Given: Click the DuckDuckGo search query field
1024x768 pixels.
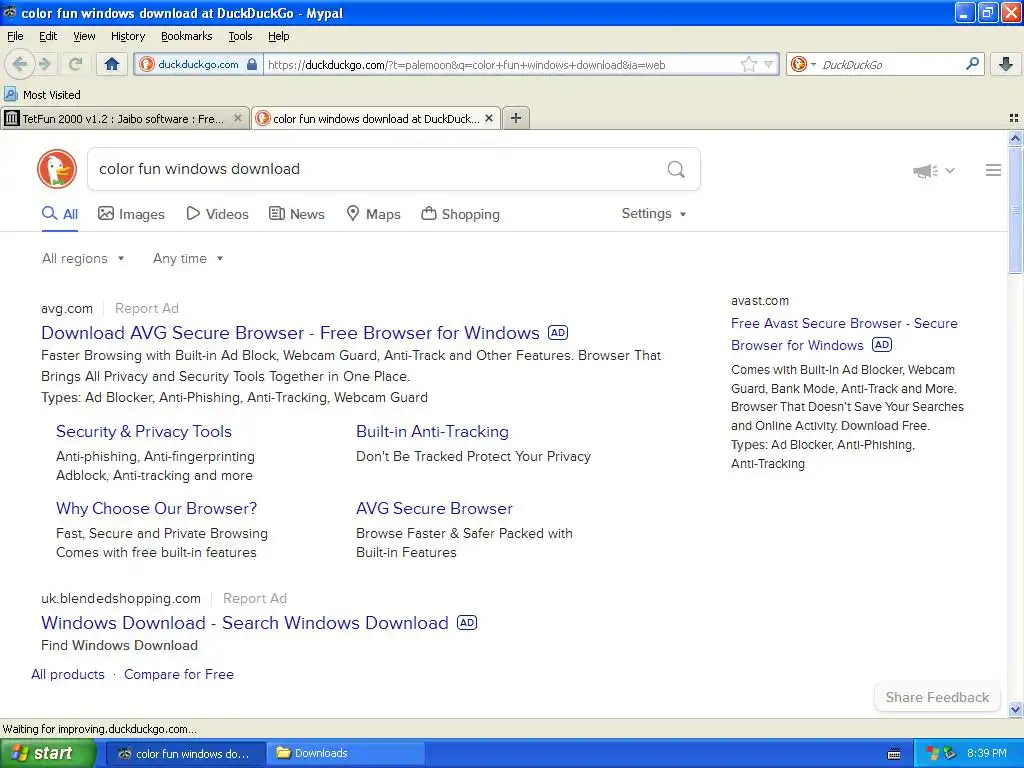Looking at the screenshot, I should coord(376,169).
